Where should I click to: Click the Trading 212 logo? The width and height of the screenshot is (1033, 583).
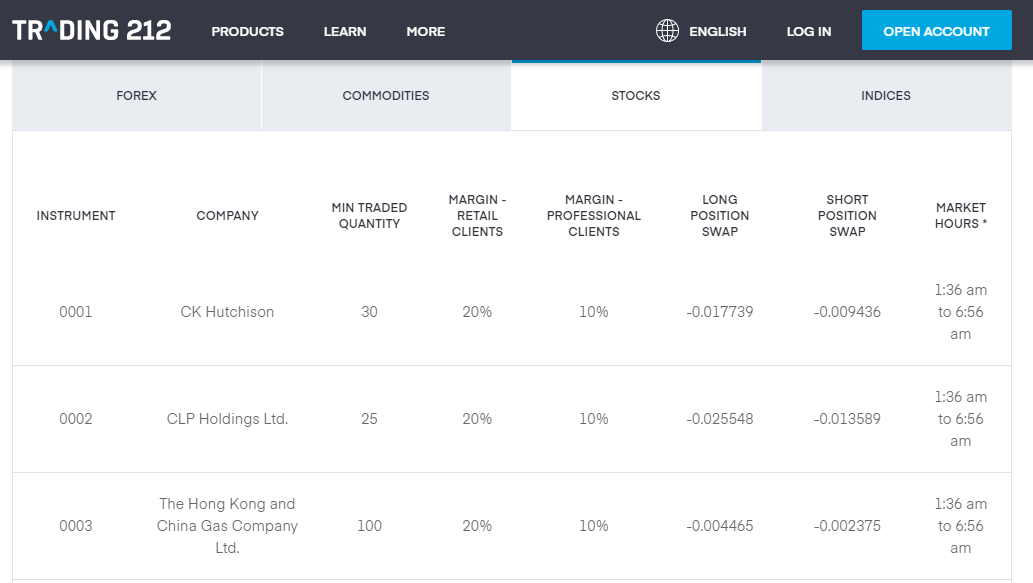[x=92, y=31]
